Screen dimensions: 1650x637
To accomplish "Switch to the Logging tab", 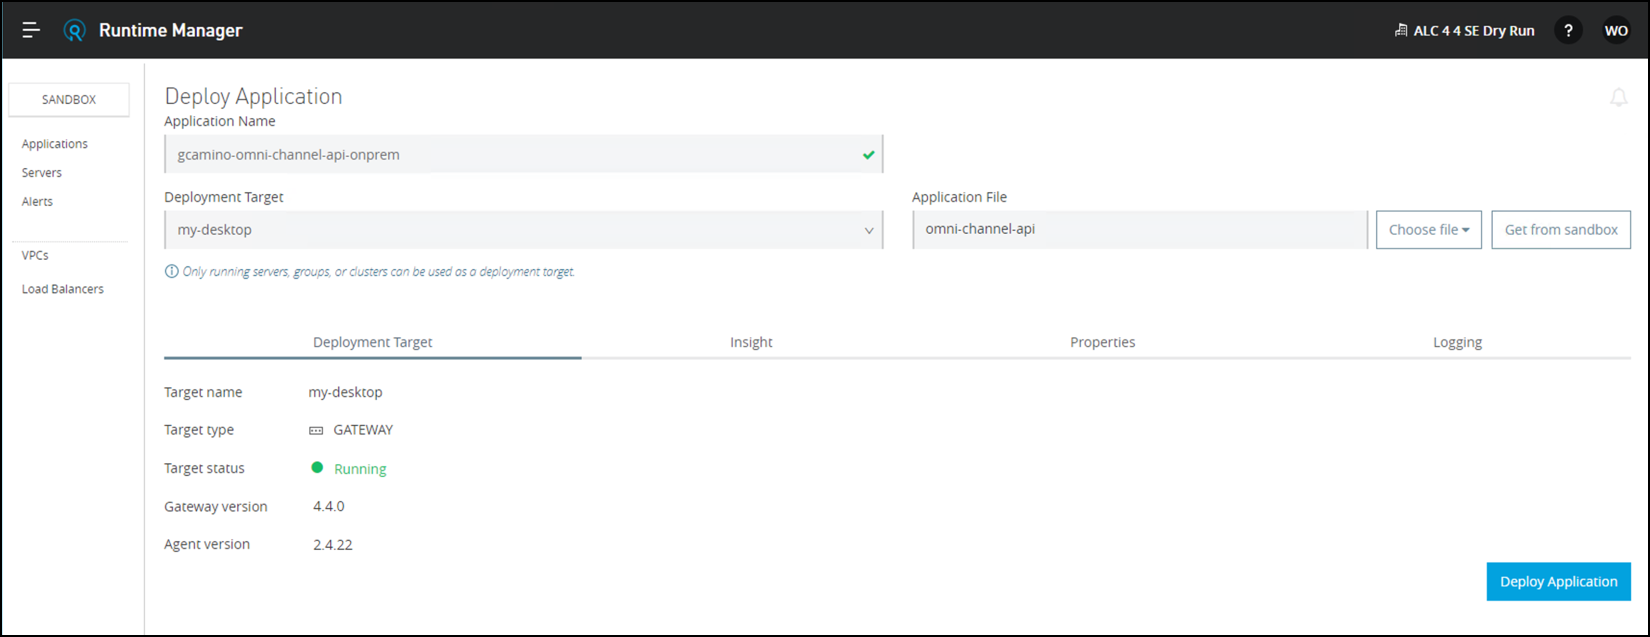I will 1457,342.
